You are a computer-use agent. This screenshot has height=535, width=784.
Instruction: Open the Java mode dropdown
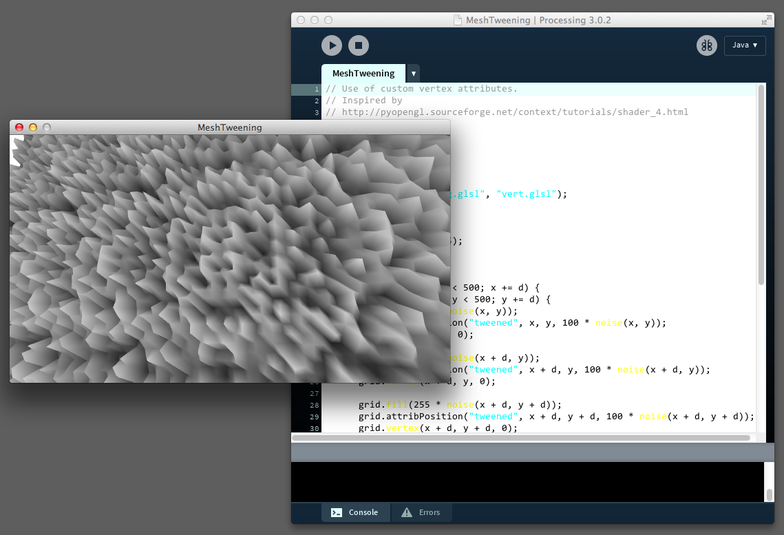coord(744,45)
